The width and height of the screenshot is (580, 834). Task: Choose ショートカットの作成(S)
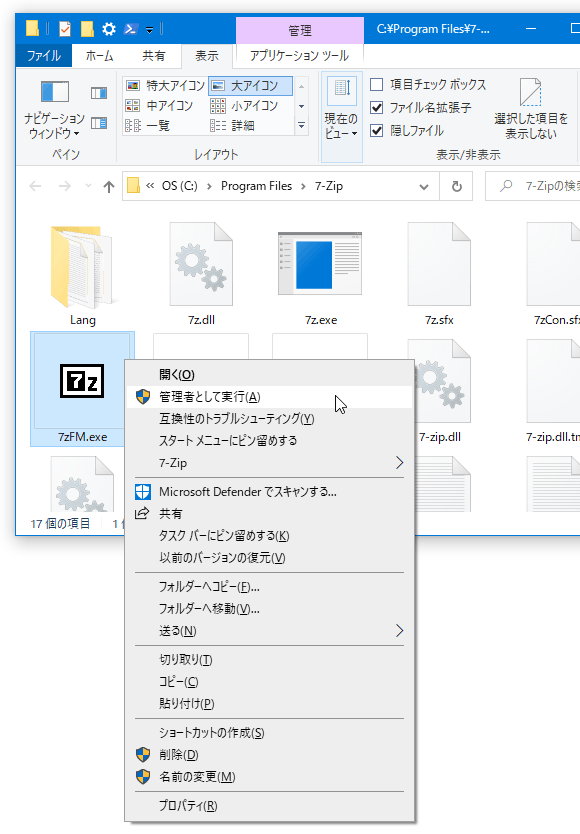click(x=270, y=733)
